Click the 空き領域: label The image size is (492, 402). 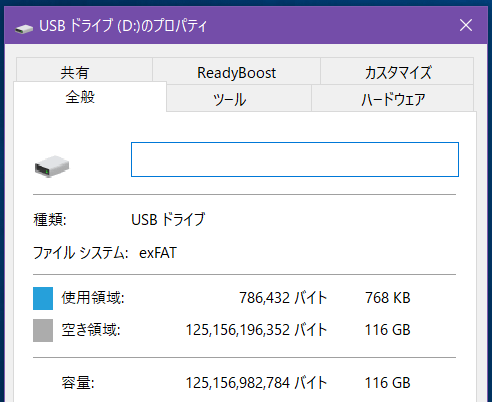91,330
